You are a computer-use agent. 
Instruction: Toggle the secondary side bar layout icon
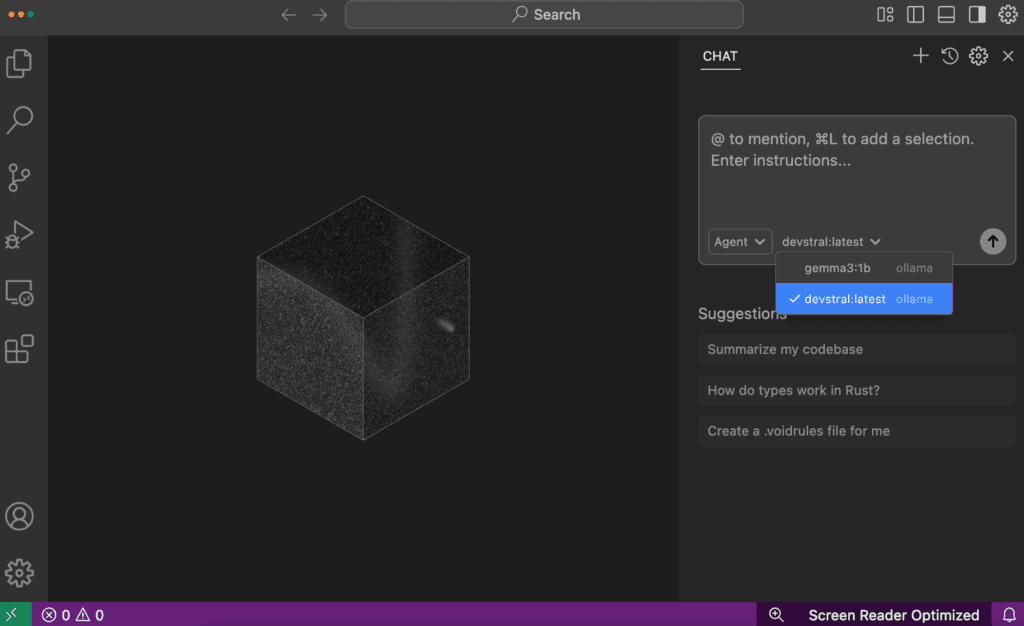(977, 14)
